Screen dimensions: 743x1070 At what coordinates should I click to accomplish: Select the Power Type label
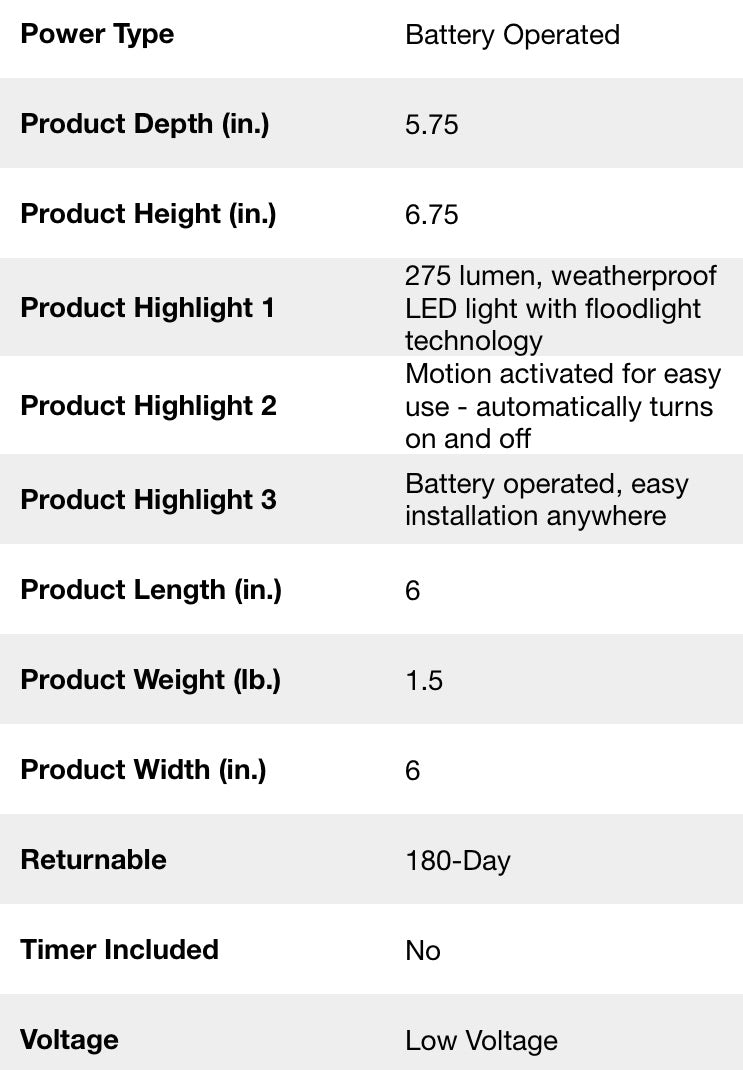(97, 34)
